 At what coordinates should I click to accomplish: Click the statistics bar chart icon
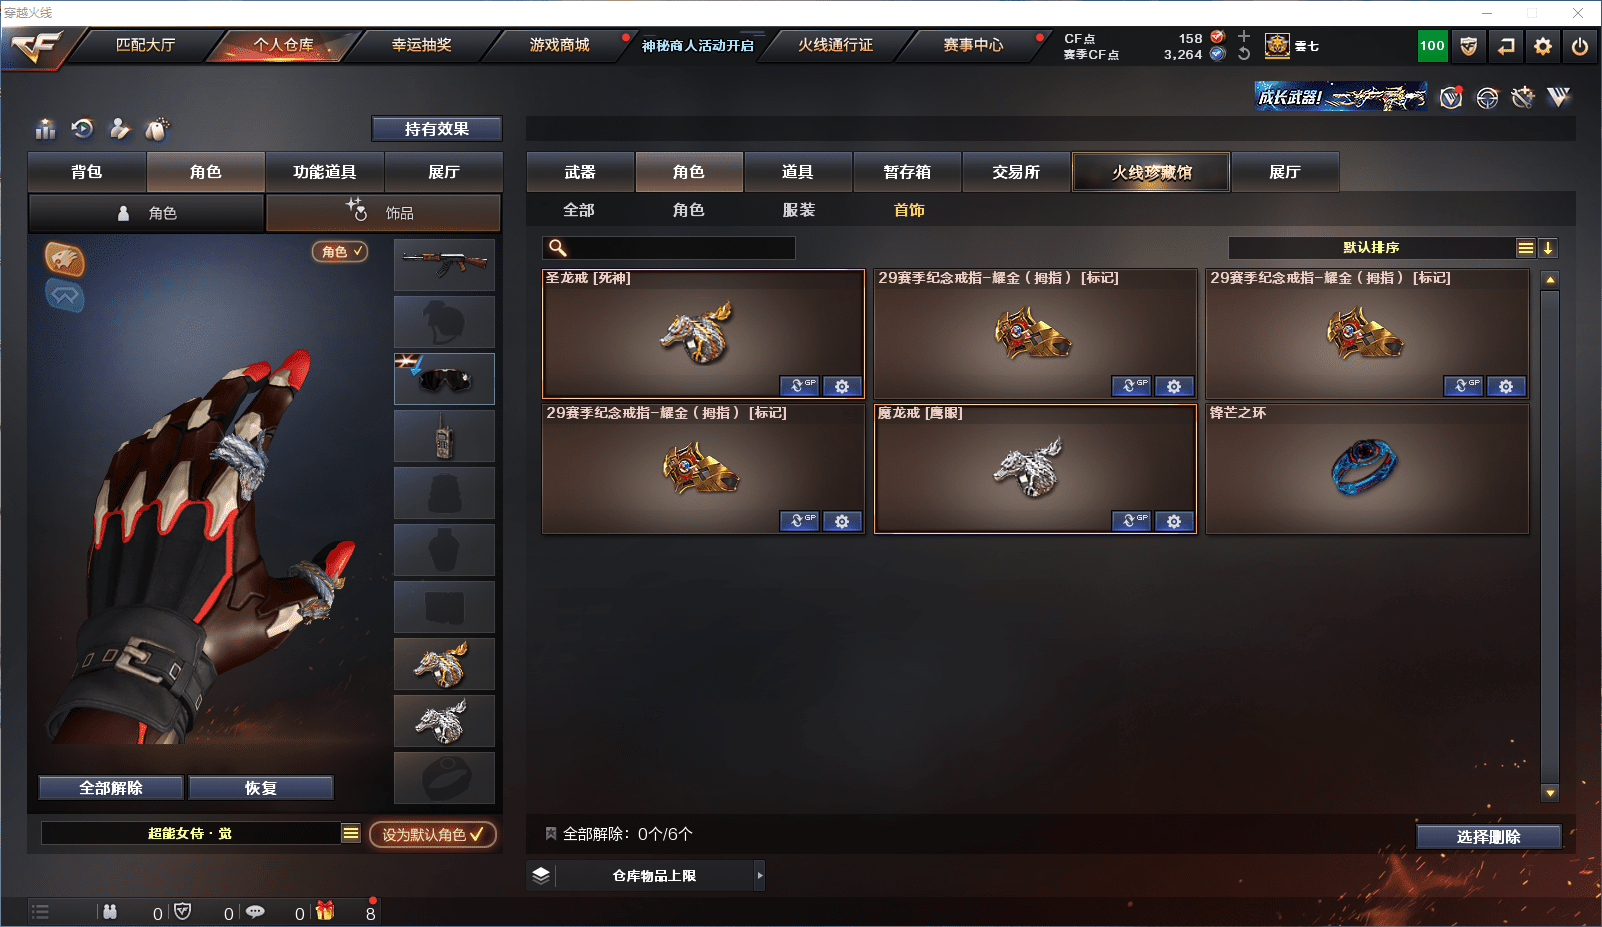(x=45, y=129)
